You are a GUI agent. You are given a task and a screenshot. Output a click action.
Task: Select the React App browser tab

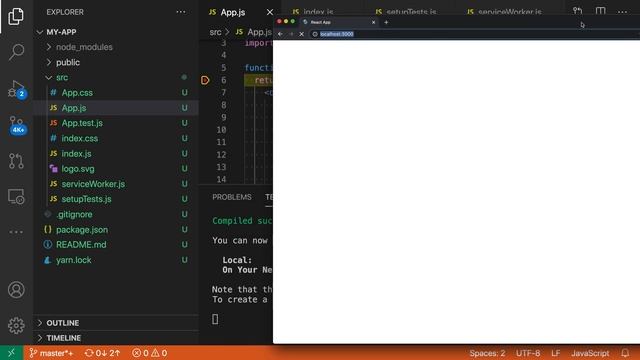pyautogui.click(x=339, y=22)
